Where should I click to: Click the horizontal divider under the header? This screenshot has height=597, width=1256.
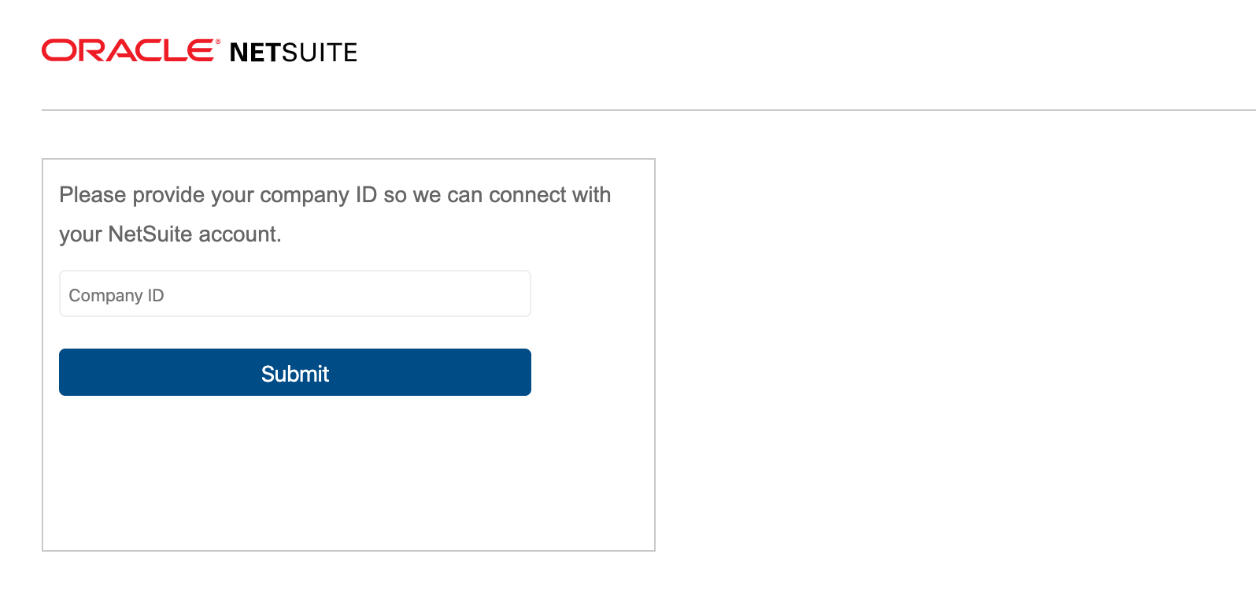(x=648, y=110)
